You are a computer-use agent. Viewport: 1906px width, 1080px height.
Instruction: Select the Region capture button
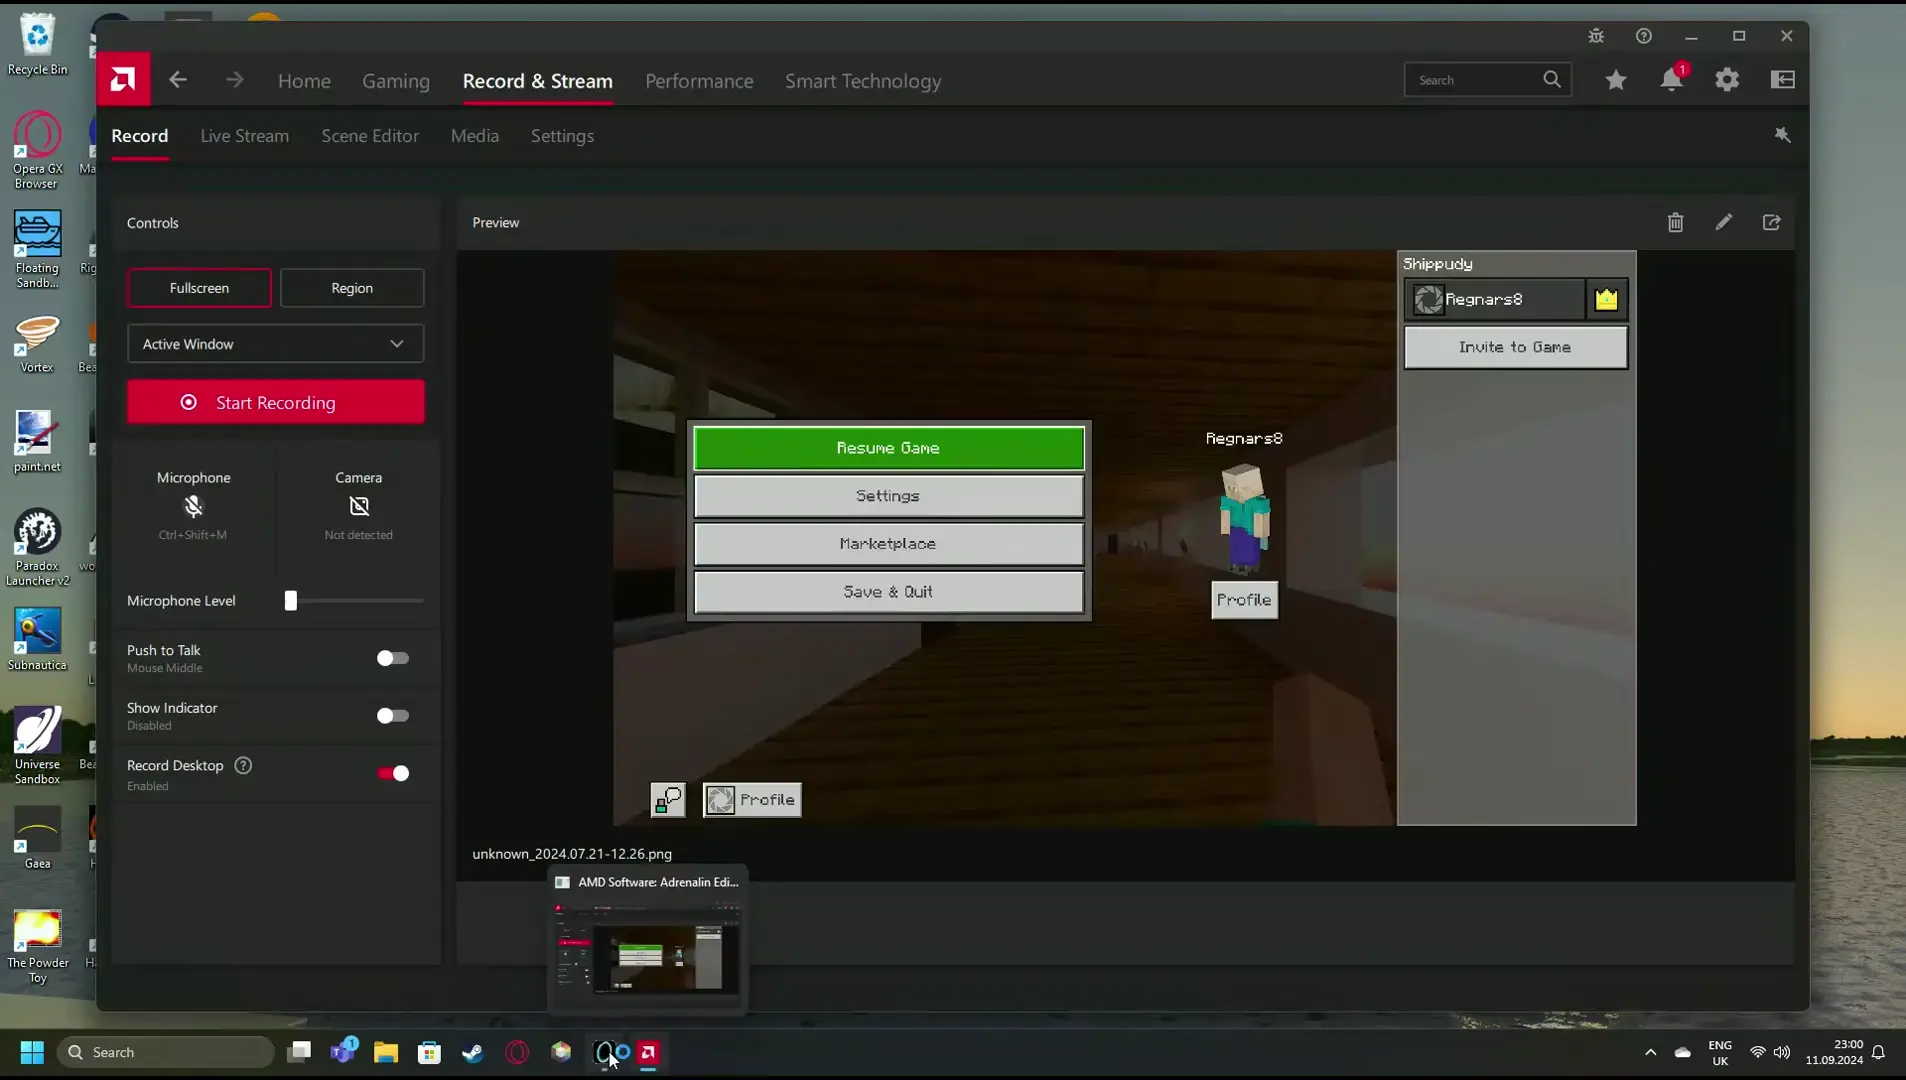coord(352,288)
